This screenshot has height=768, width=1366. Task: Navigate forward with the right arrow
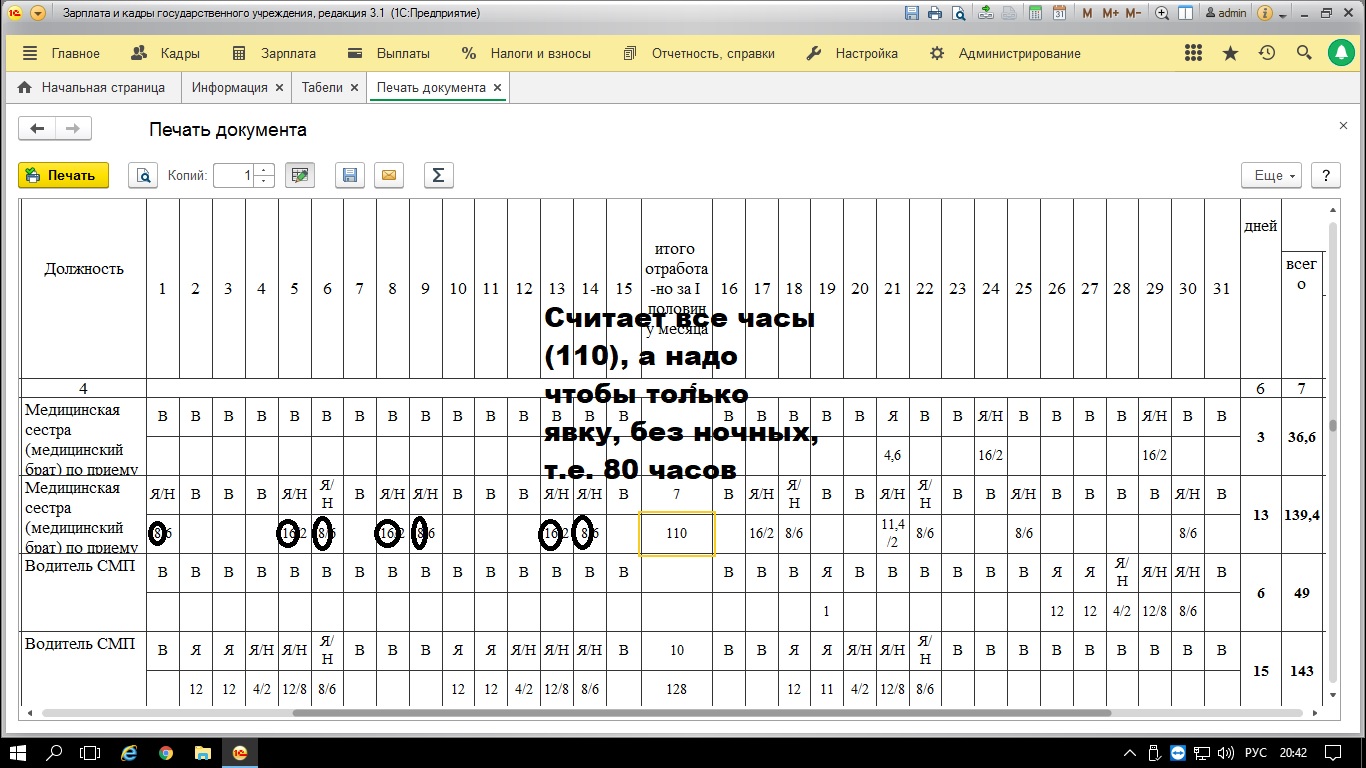tap(74, 128)
